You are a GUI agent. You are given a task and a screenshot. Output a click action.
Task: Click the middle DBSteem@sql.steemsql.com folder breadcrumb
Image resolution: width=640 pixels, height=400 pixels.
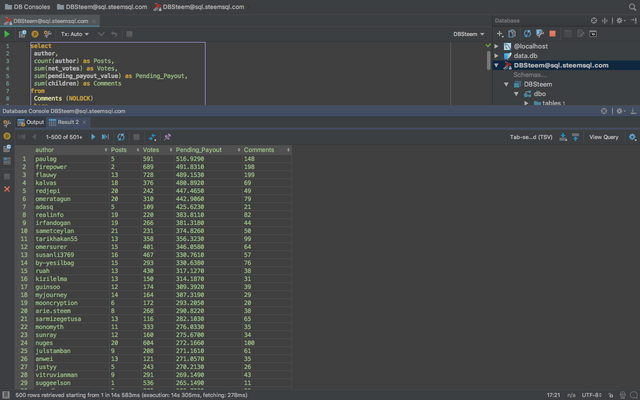tap(102, 7)
